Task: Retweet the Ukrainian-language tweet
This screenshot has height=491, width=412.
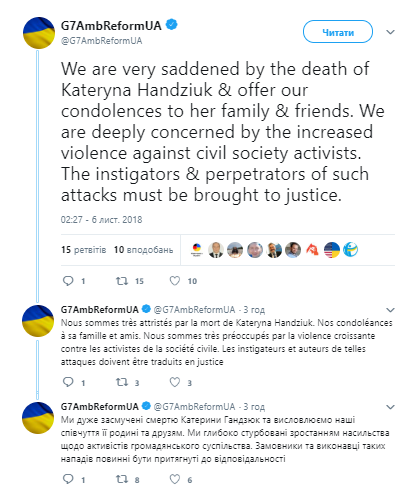Action: click(x=122, y=479)
